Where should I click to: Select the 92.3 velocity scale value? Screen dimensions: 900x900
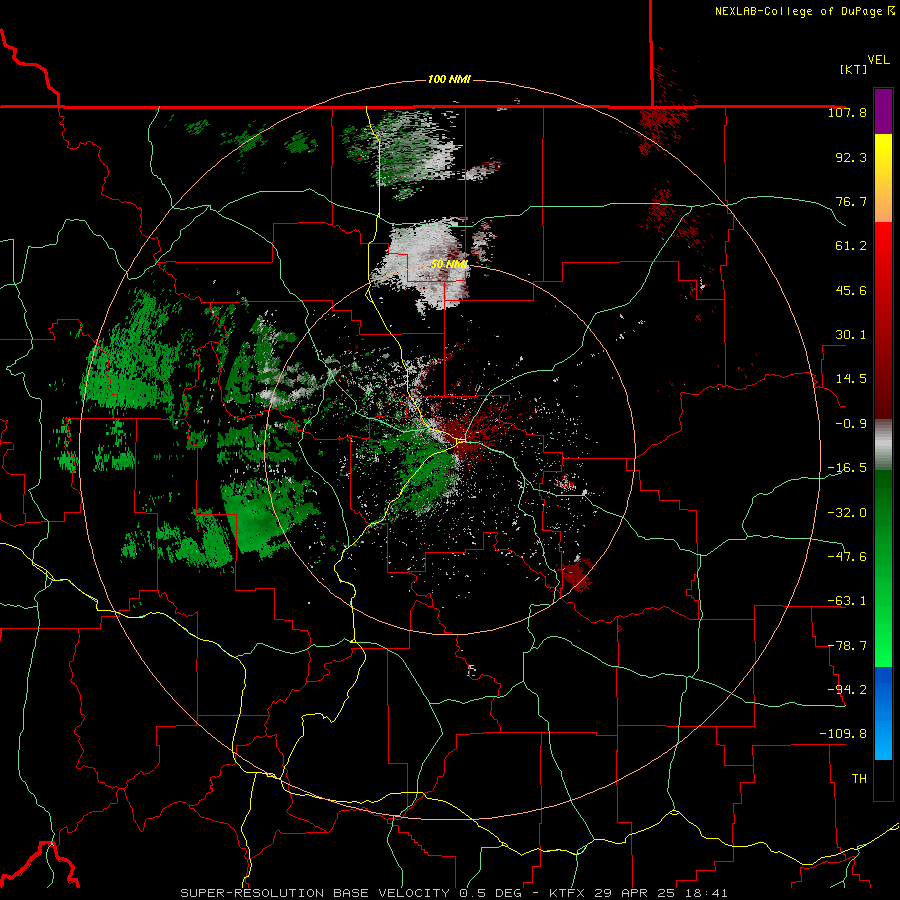click(851, 157)
